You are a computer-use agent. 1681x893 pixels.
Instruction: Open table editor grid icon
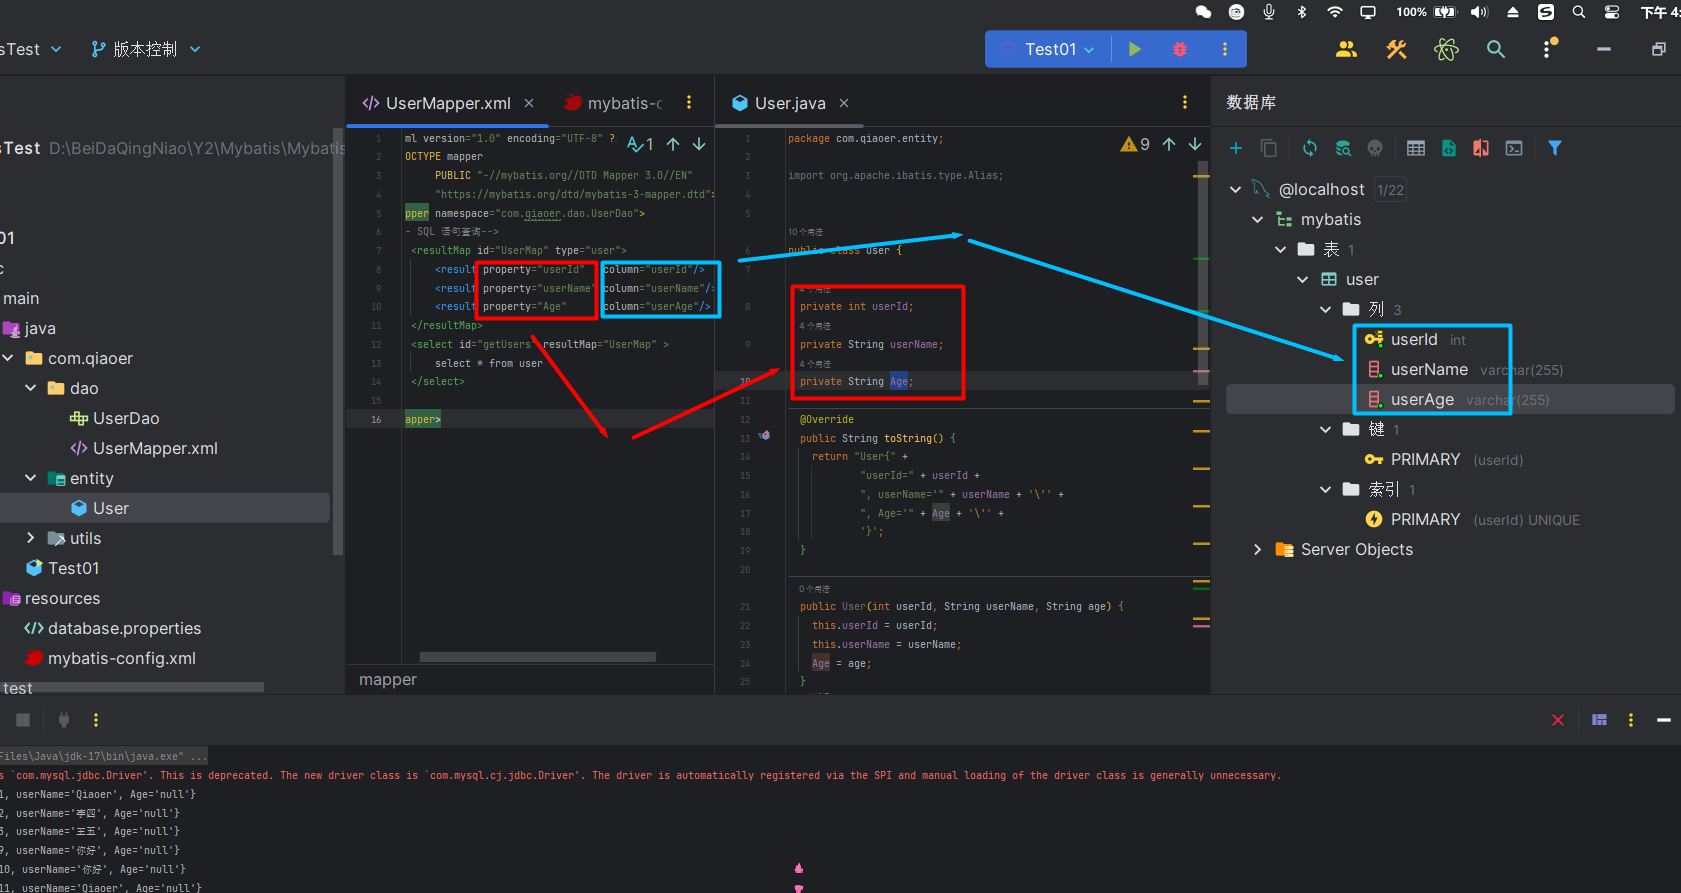pyautogui.click(x=1416, y=148)
